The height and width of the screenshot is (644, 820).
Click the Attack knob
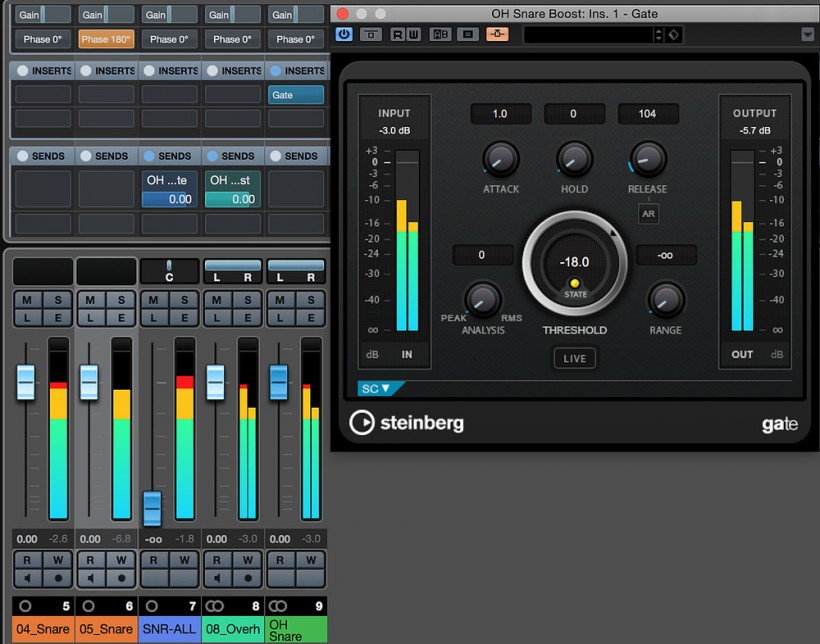point(500,159)
